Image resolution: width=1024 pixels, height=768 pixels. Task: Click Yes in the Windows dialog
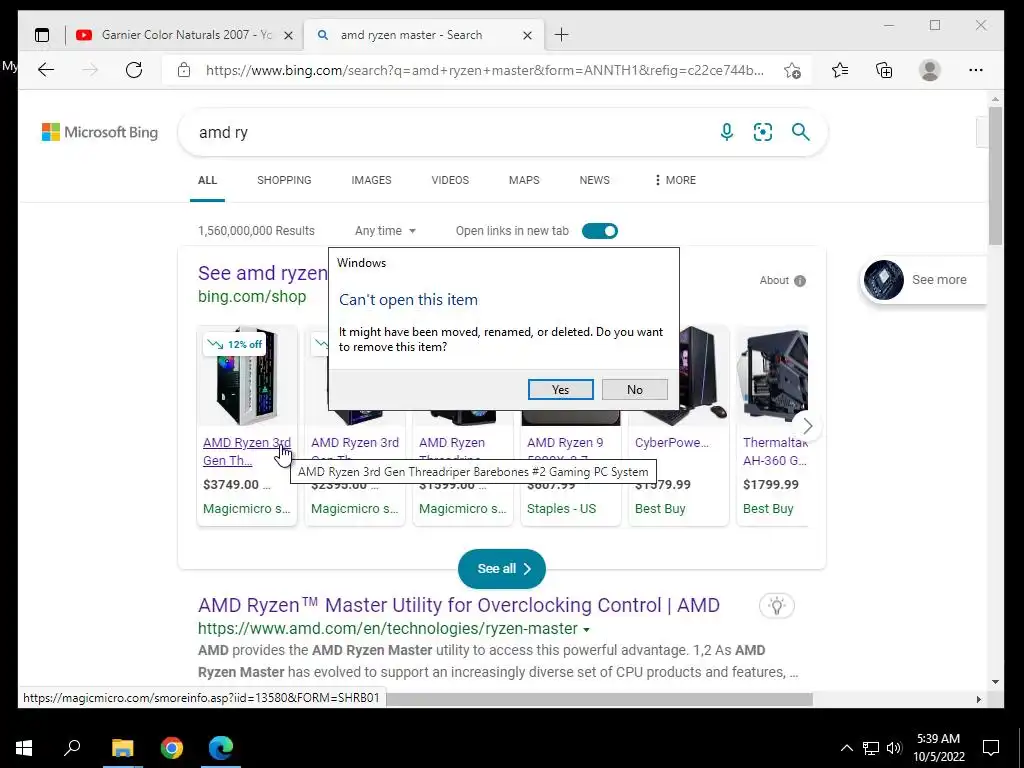[560, 390]
